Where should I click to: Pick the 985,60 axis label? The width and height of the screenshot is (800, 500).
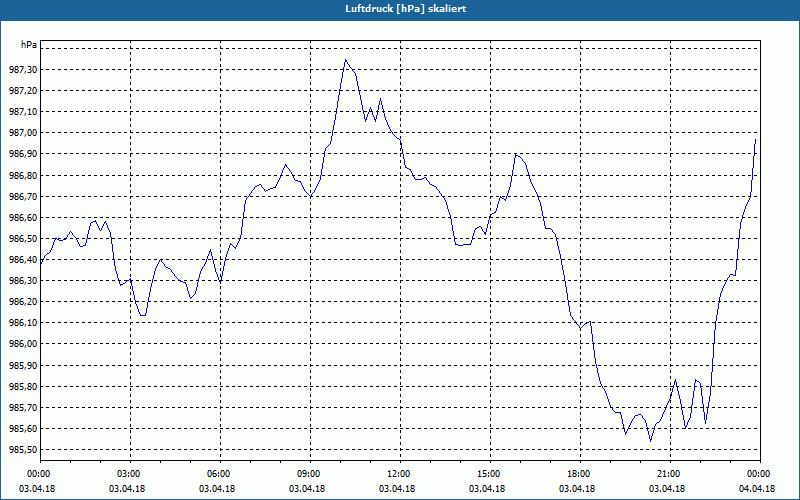(x=23, y=429)
